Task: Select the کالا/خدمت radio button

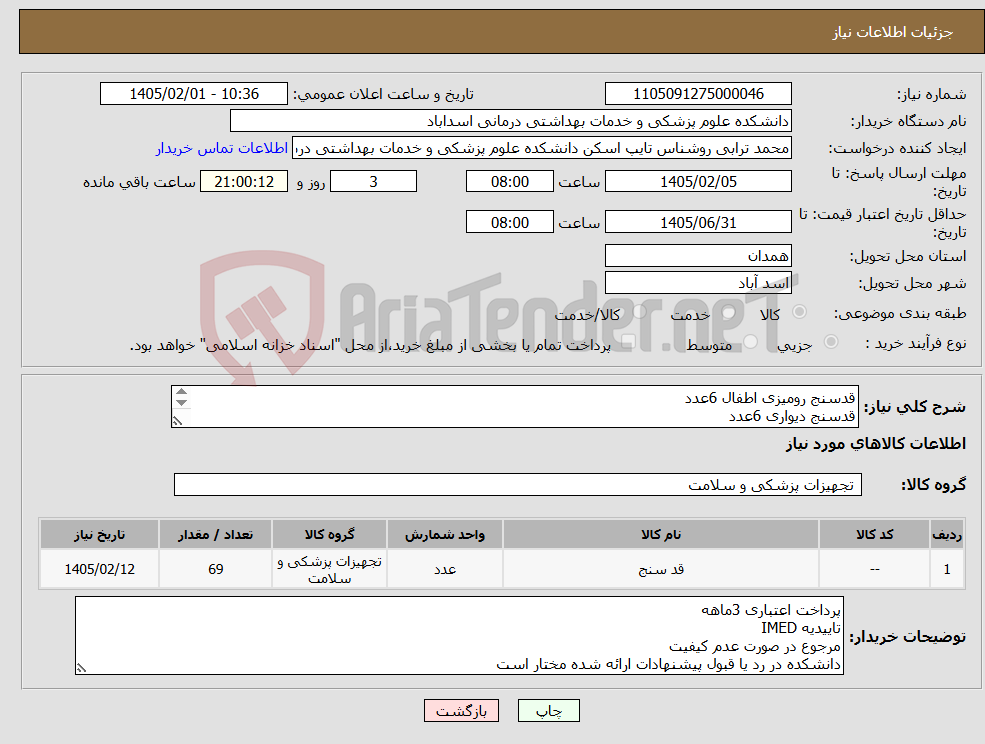Action: coord(639,312)
